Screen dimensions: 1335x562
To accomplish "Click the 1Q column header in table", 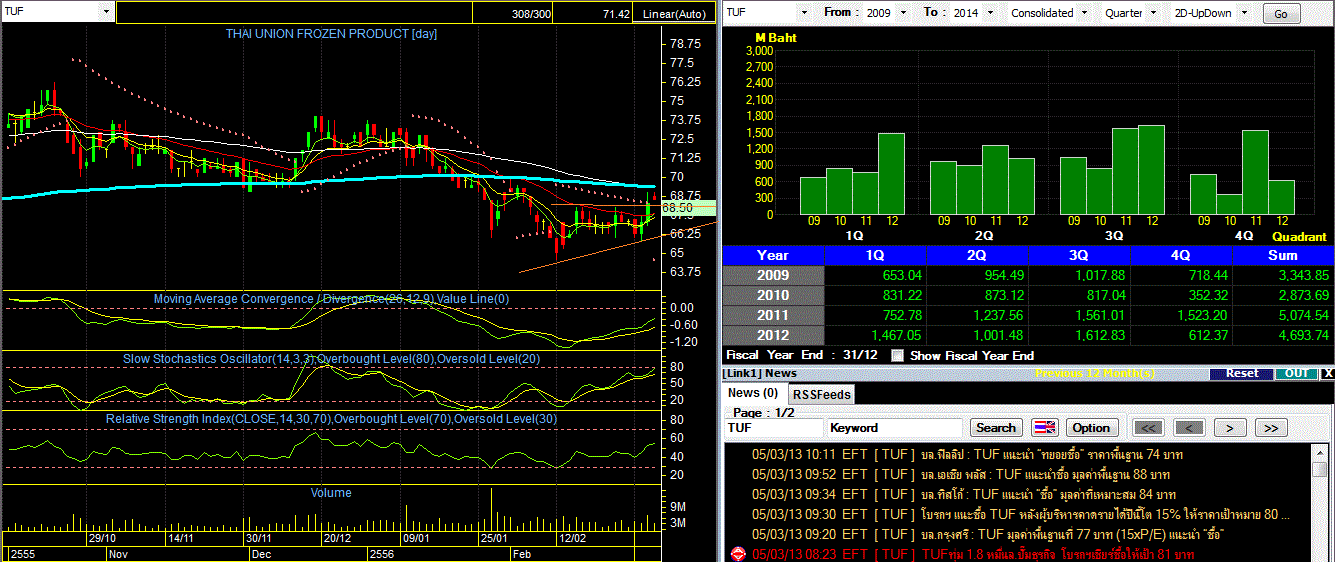I will point(874,255).
